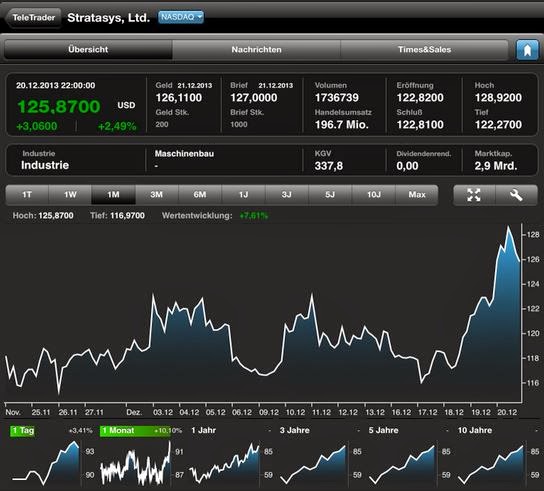Tap the blue bookmark icon

click(527, 50)
